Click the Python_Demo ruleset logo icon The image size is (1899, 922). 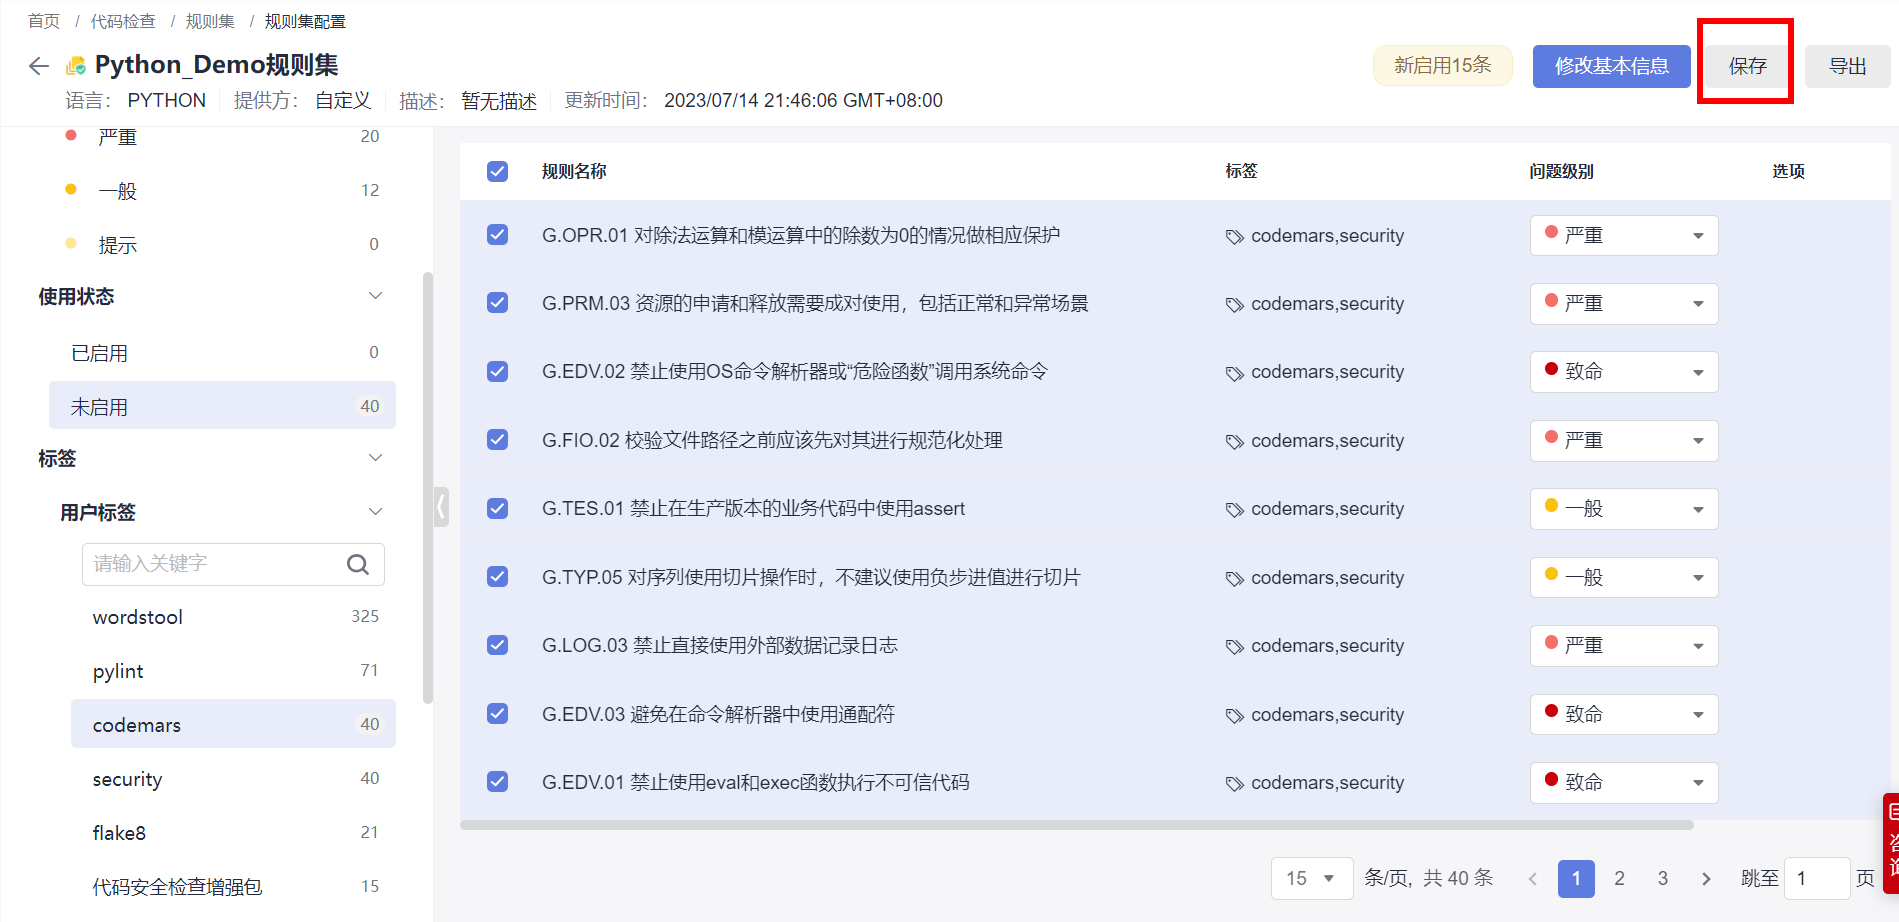coord(76,66)
